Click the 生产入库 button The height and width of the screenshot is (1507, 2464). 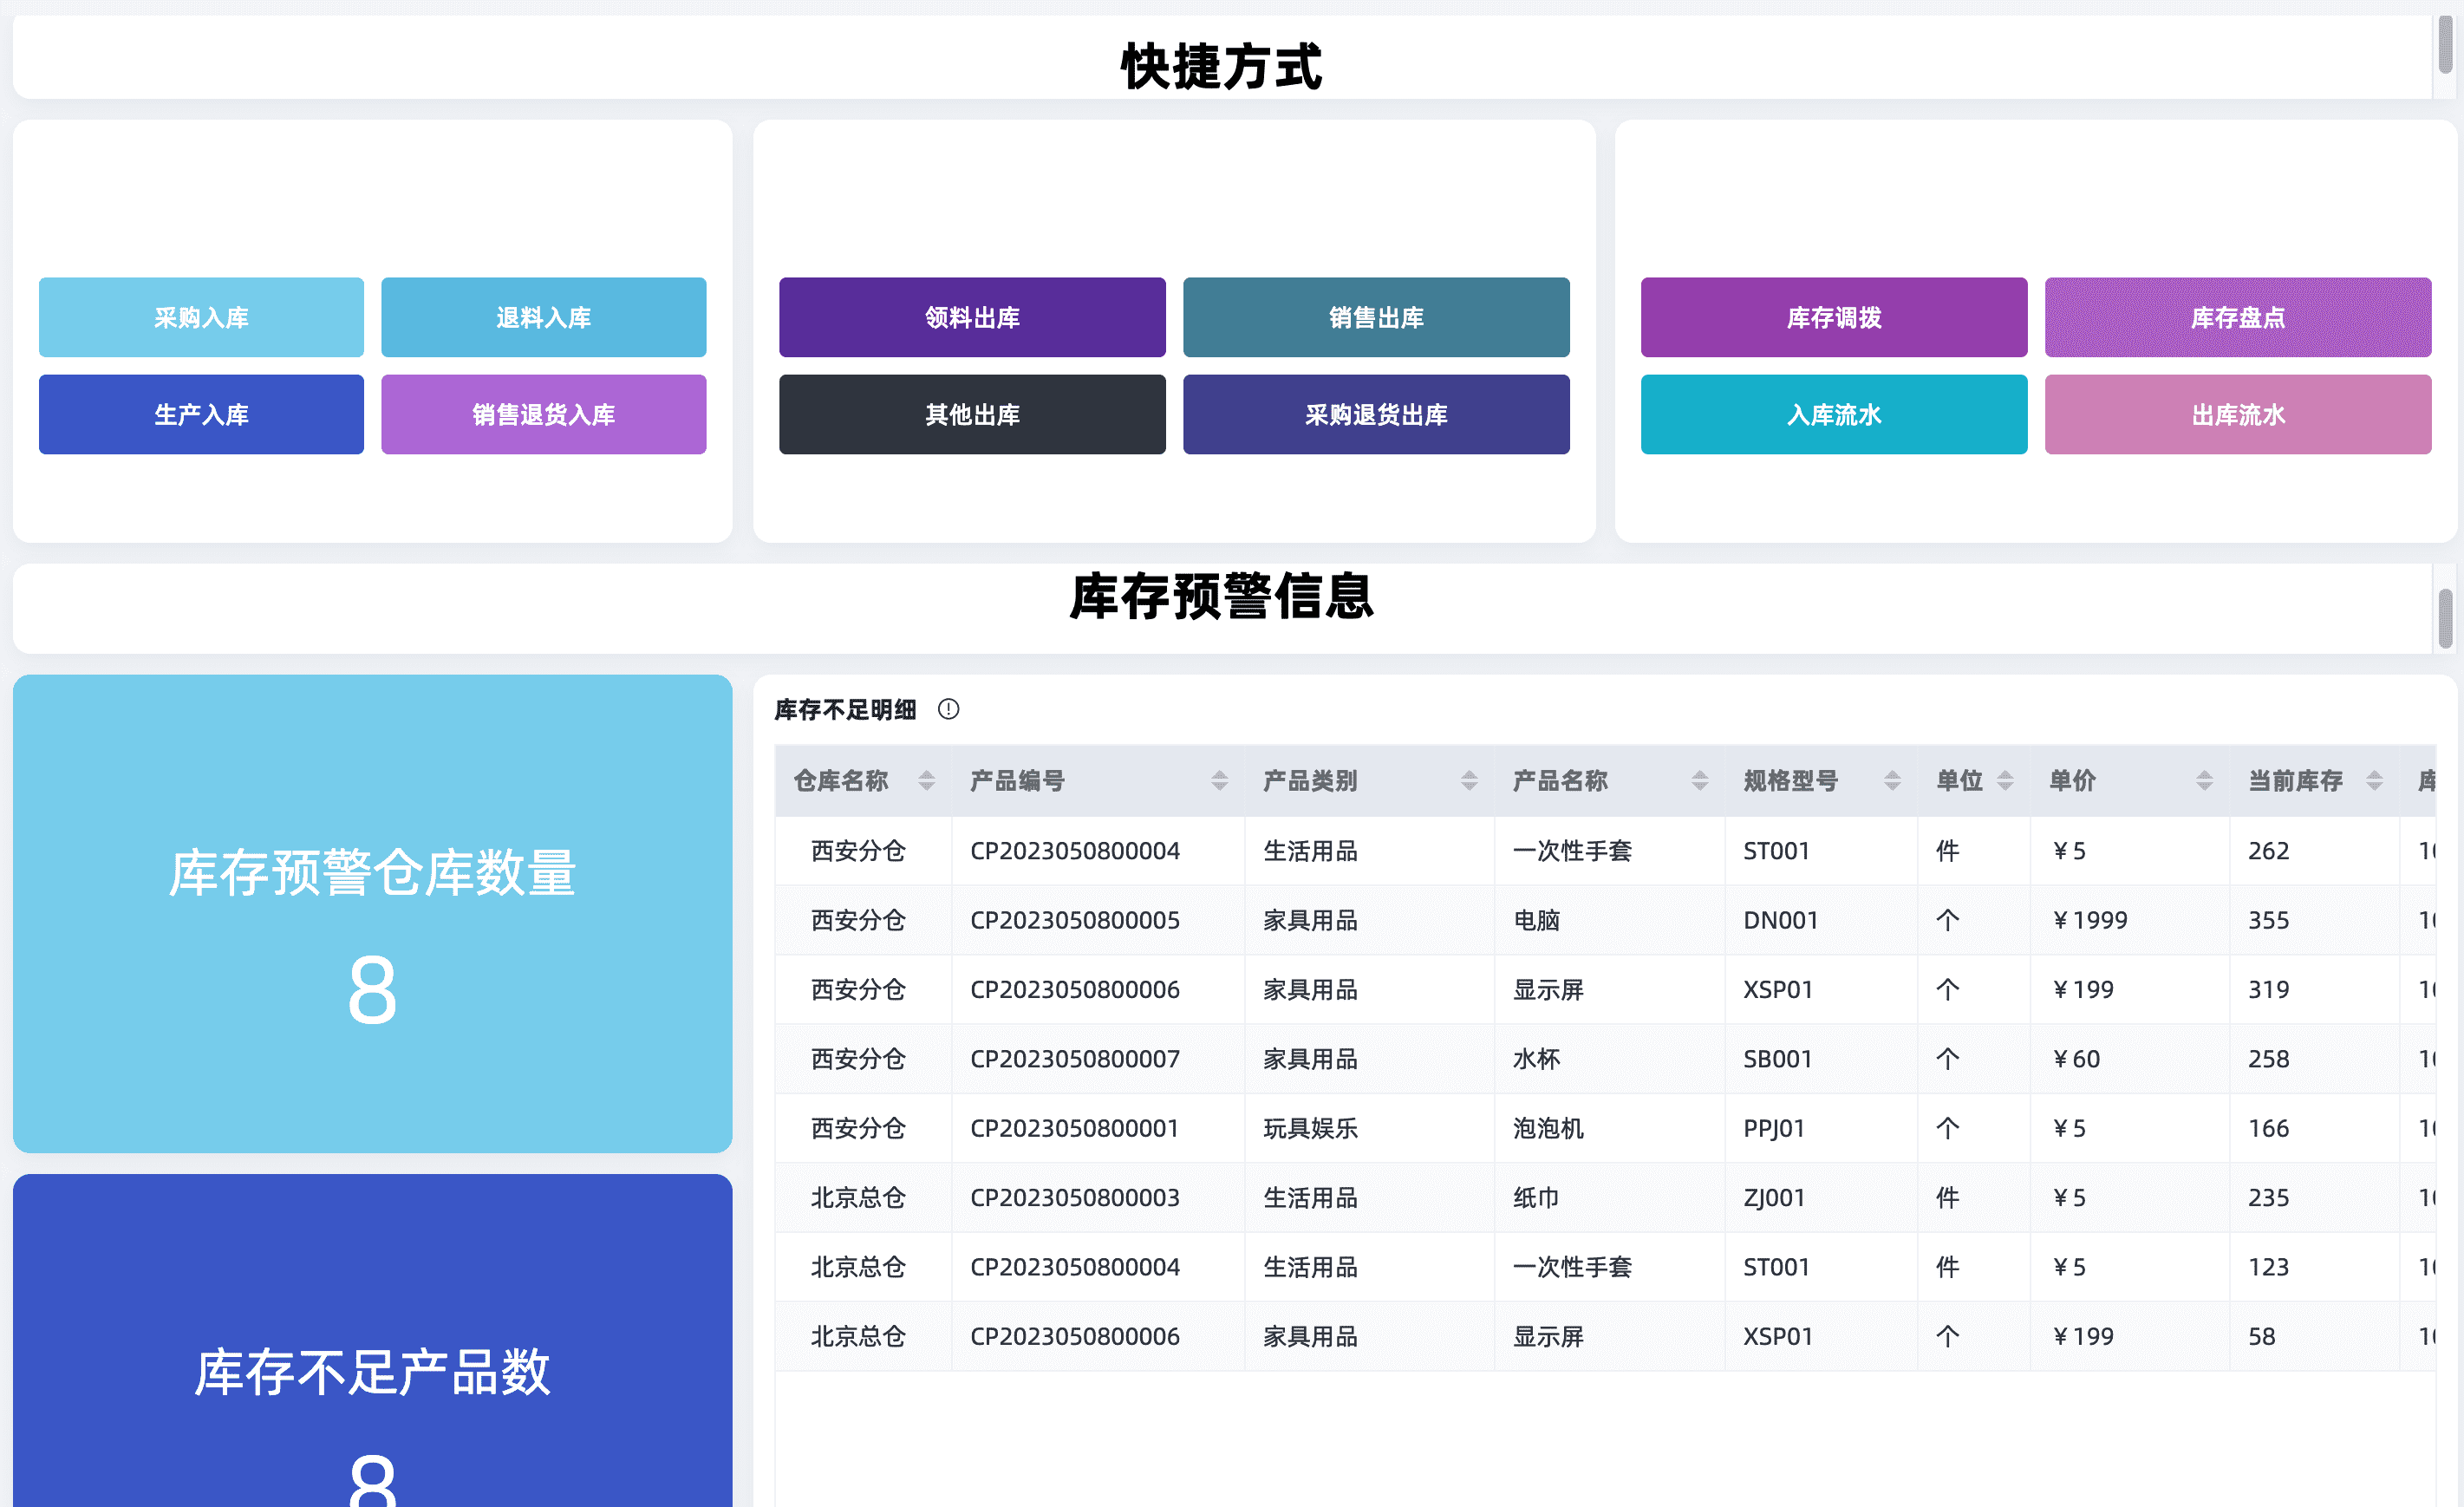pyautogui.click(x=201, y=414)
